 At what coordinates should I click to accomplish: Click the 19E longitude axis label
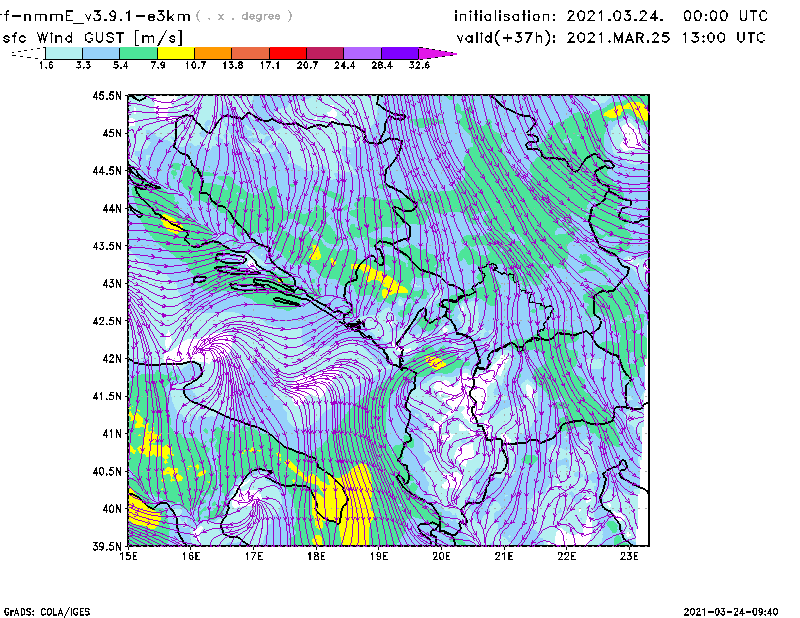click(379, 556)
